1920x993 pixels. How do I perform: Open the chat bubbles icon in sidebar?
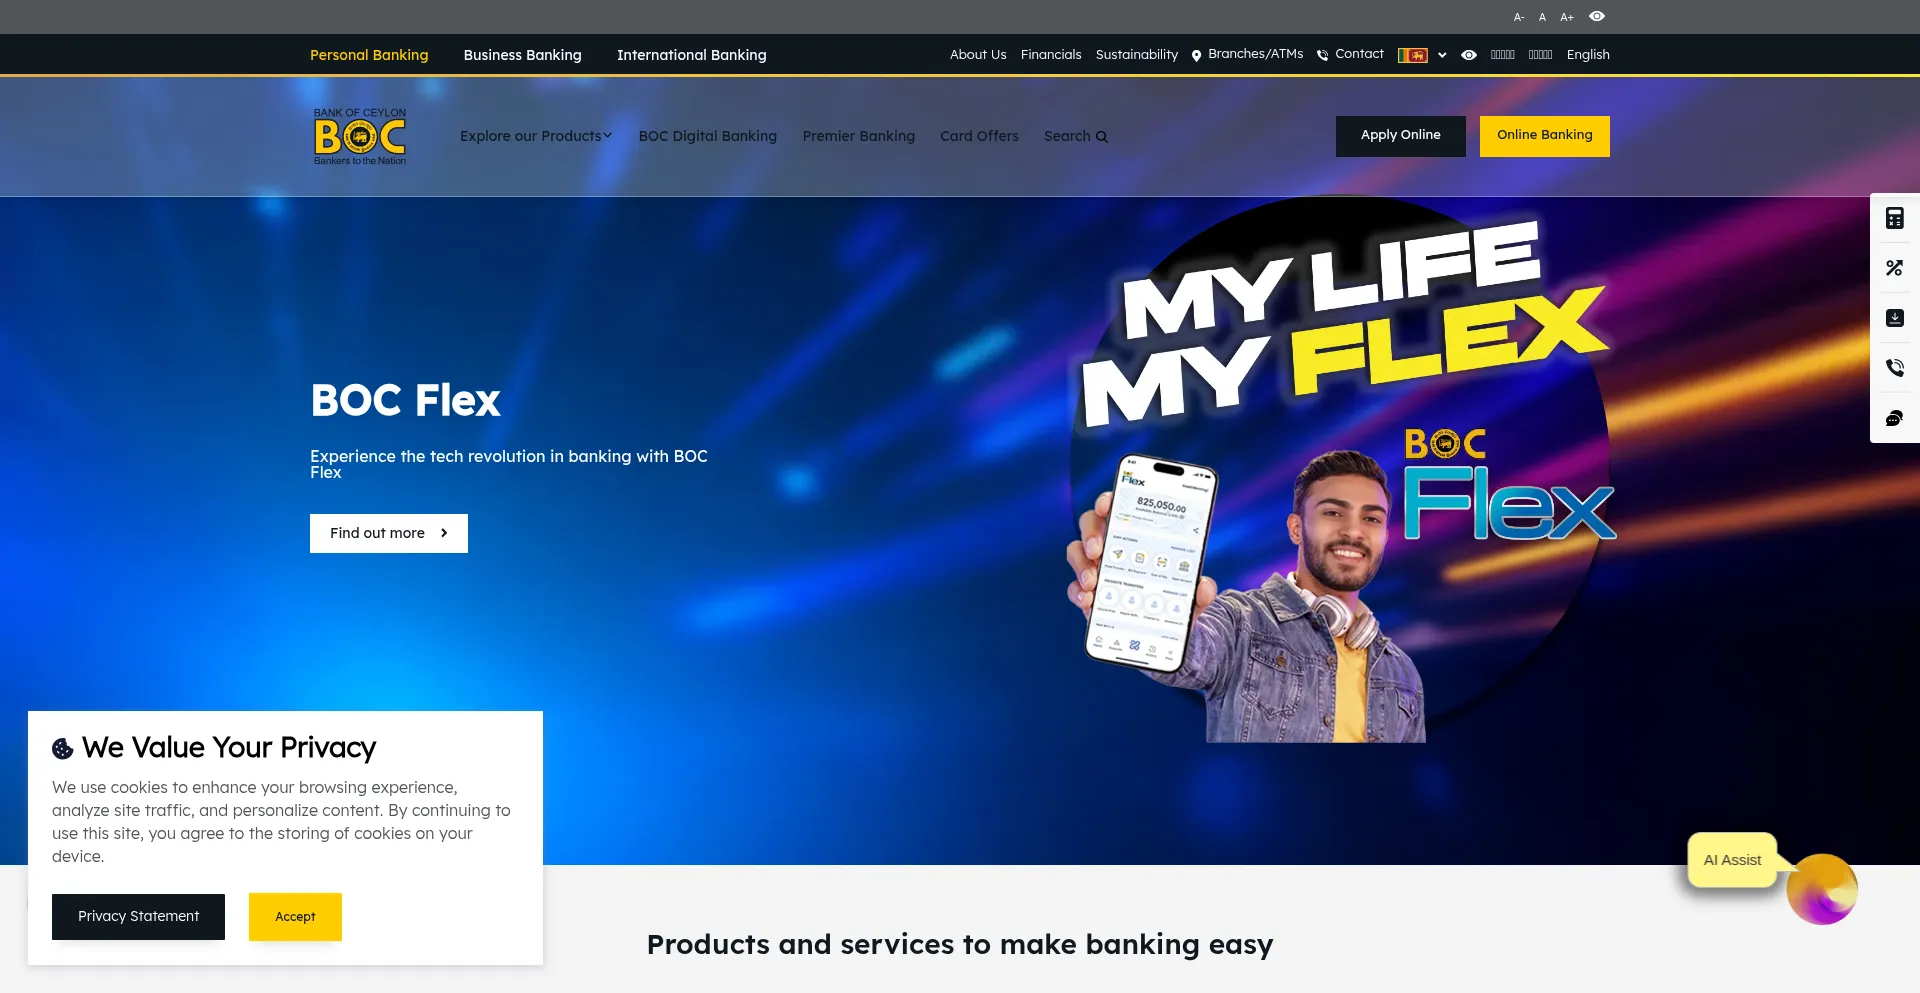(1894, 418)
